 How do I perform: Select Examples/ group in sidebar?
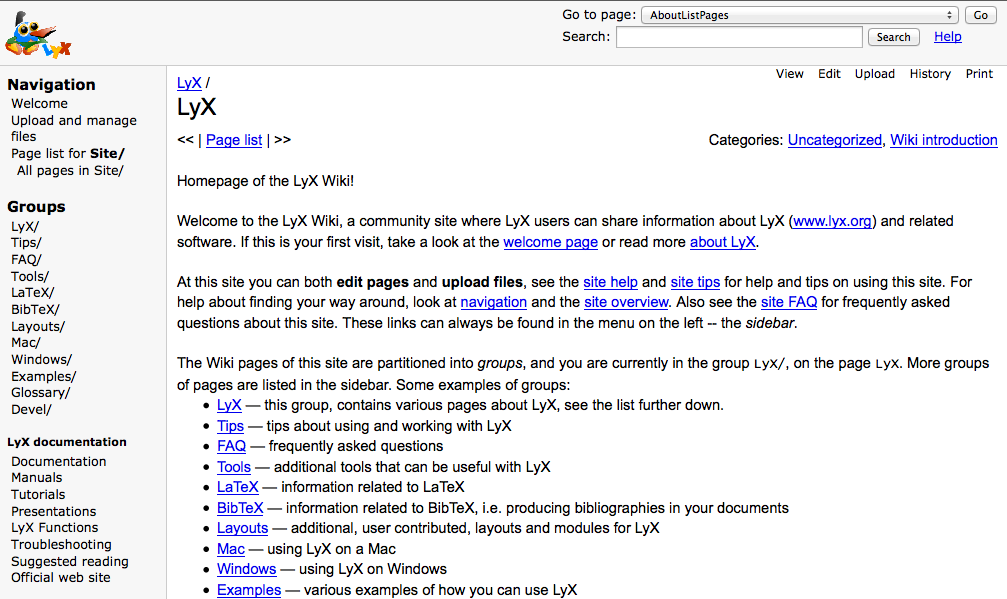(44, 376)
